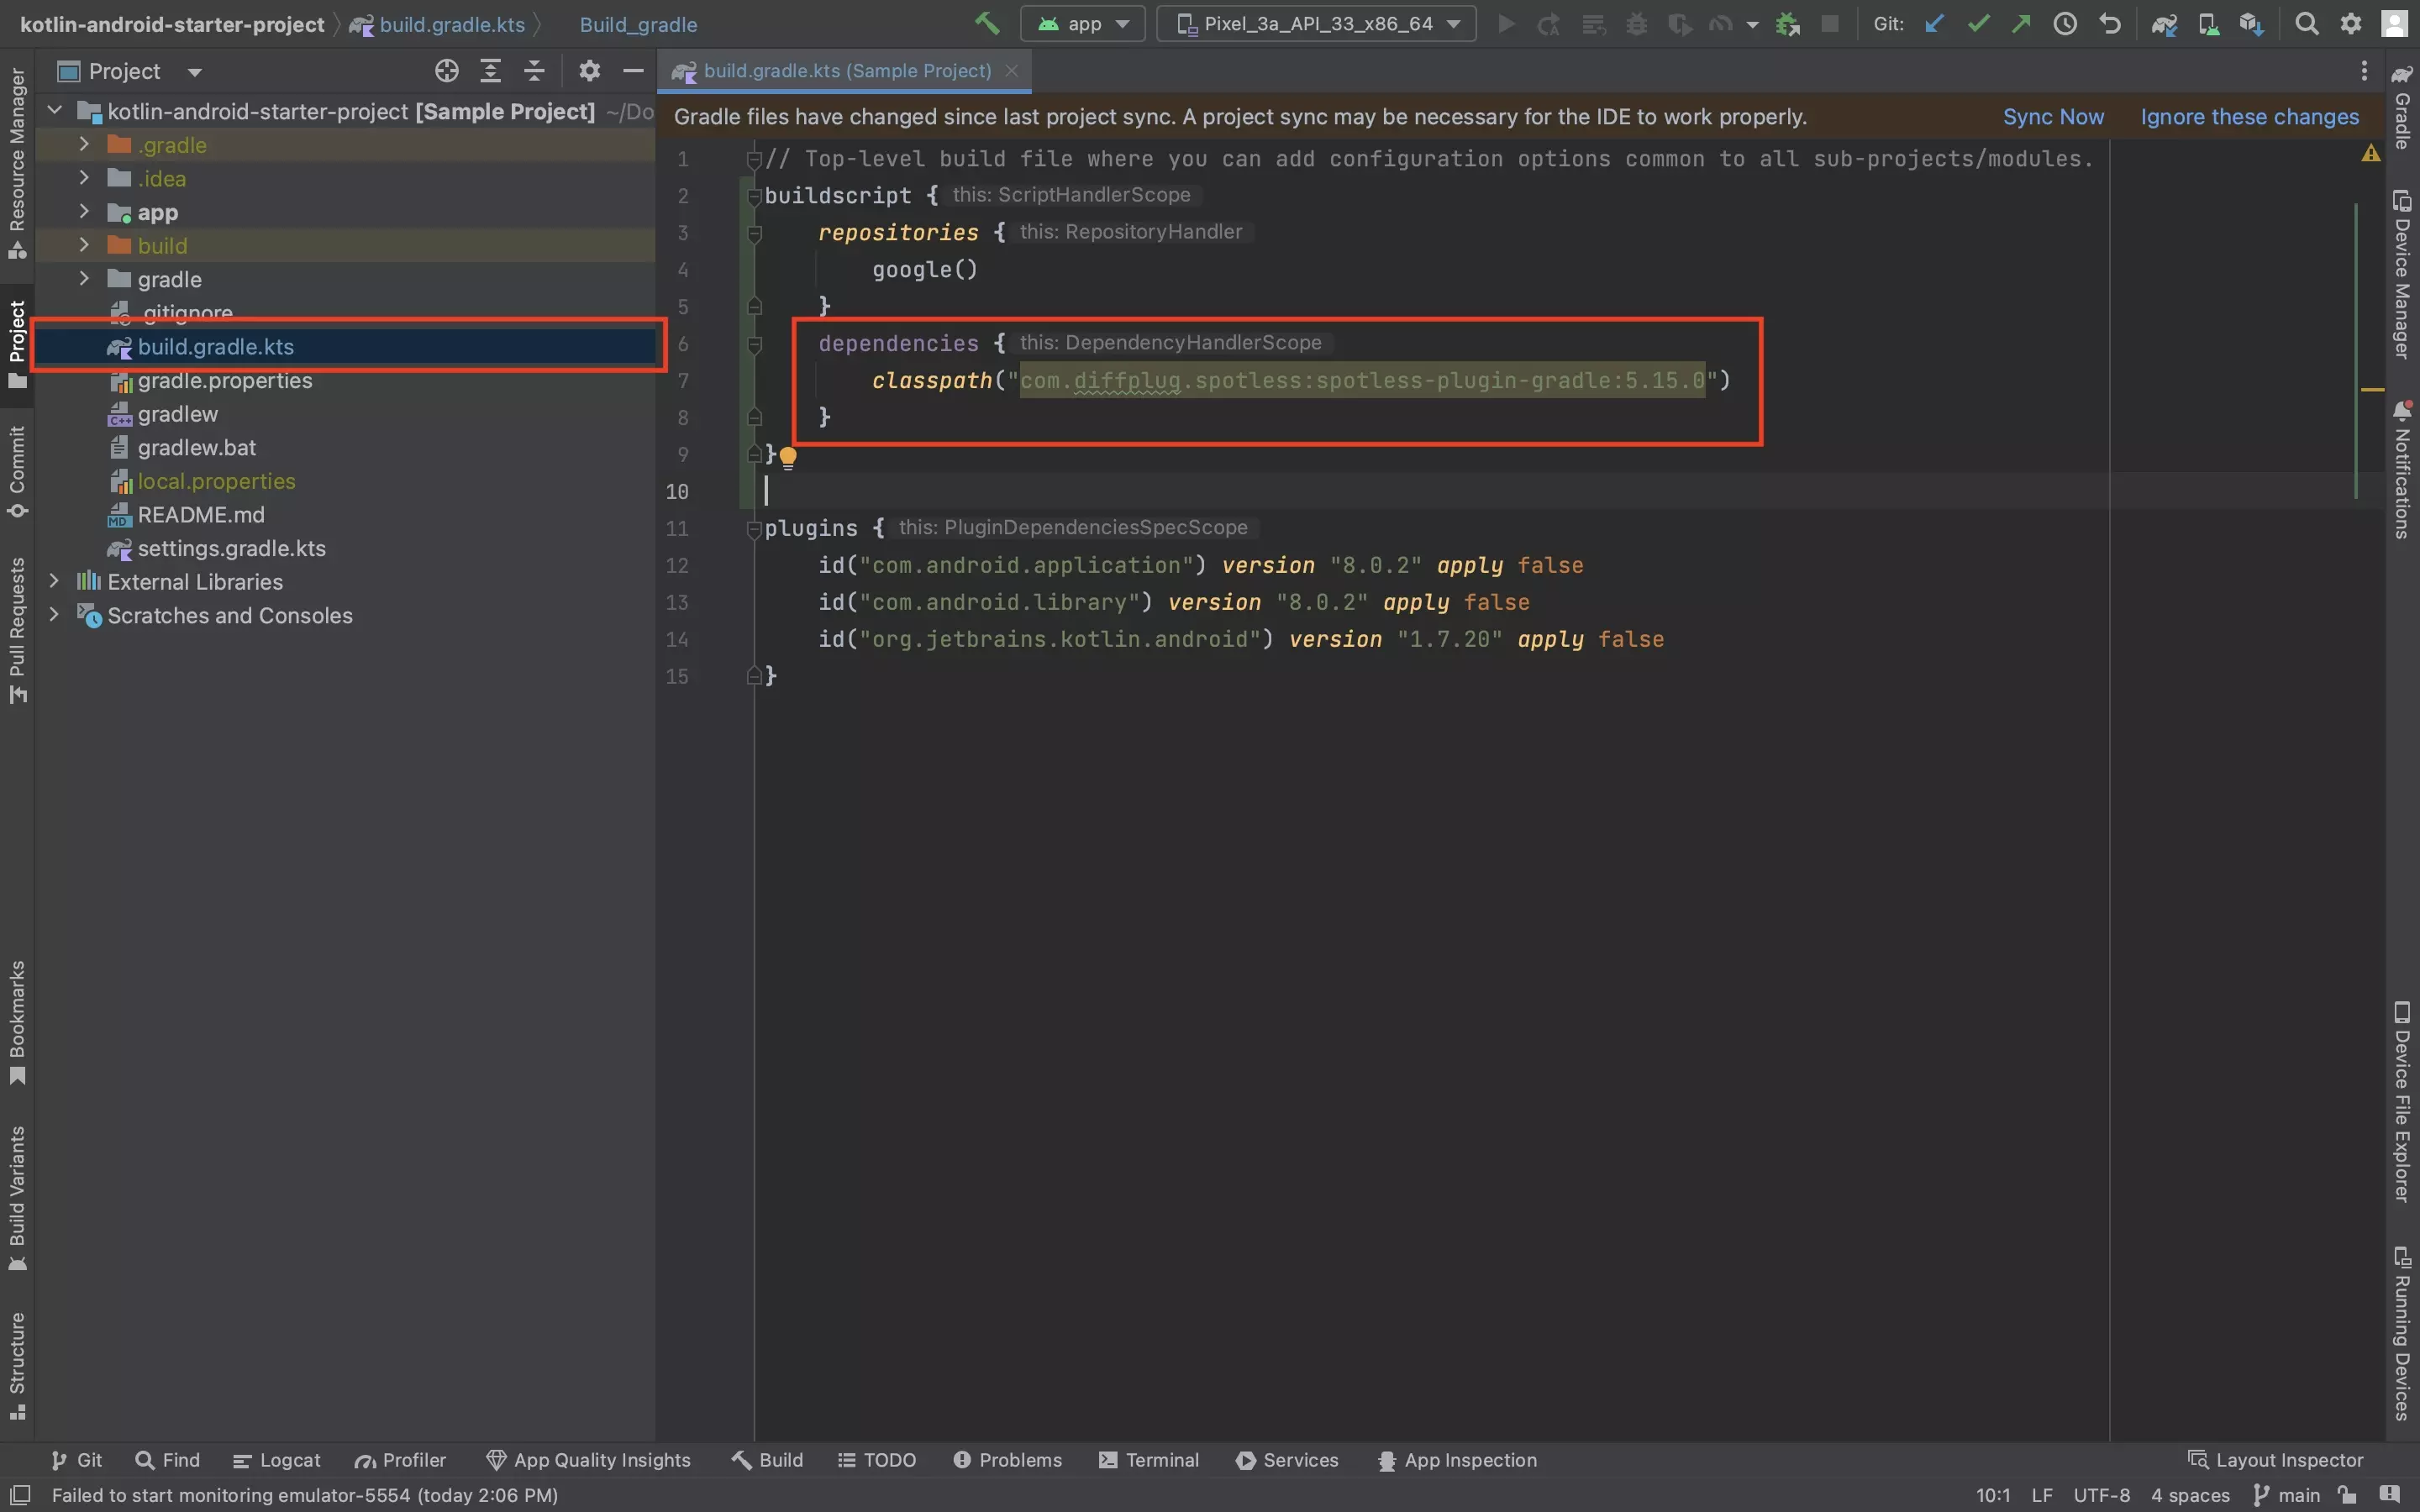Open the Logcat tab at bottom
Viewport: 2420px width, 1512px height.
pyautogui.click(x=277, y=1460)
